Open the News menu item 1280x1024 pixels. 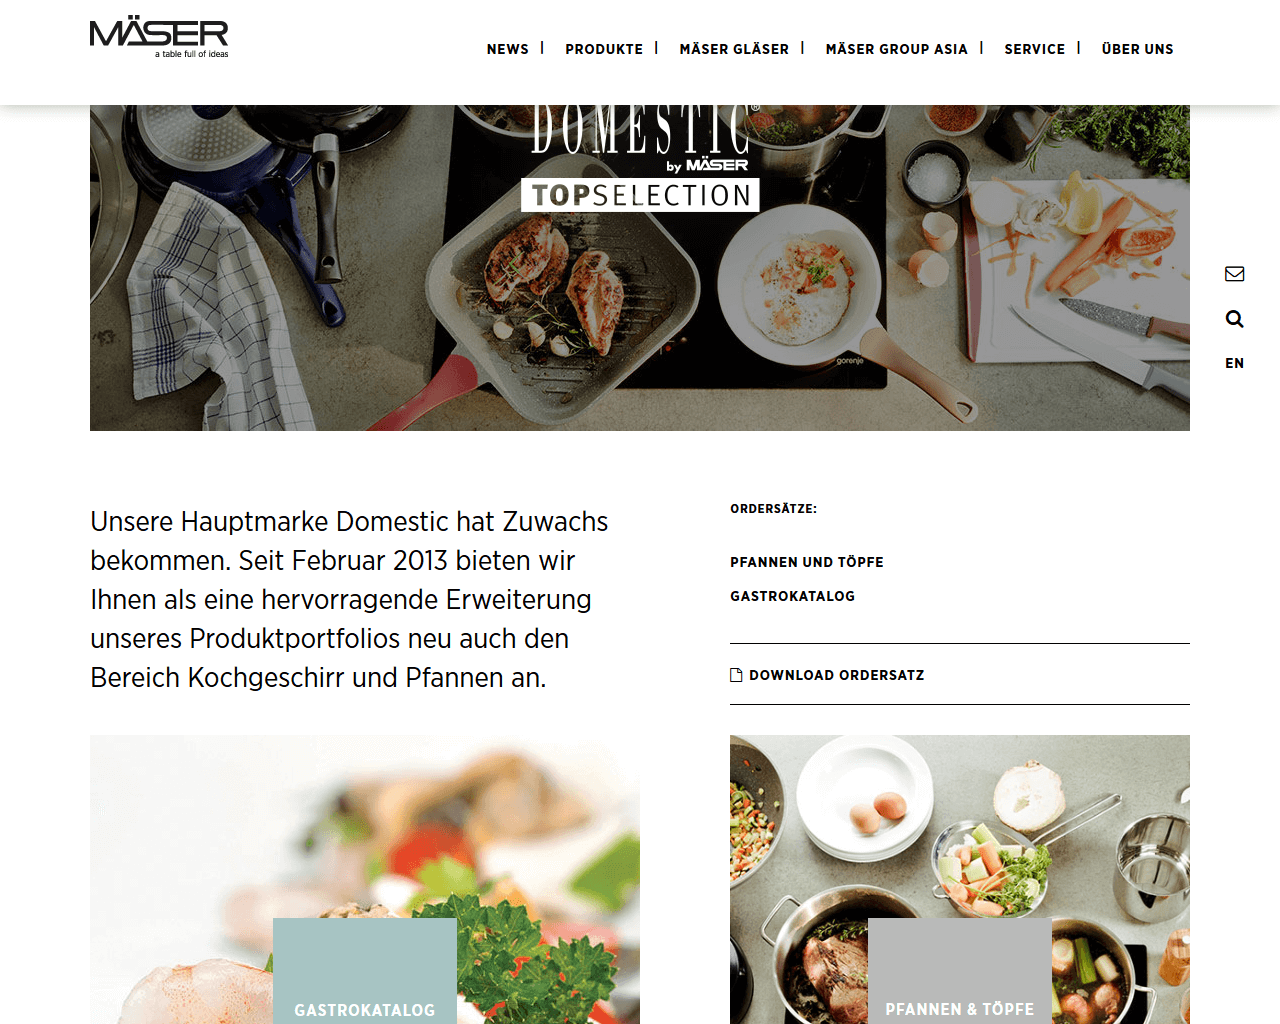(508, 49)
